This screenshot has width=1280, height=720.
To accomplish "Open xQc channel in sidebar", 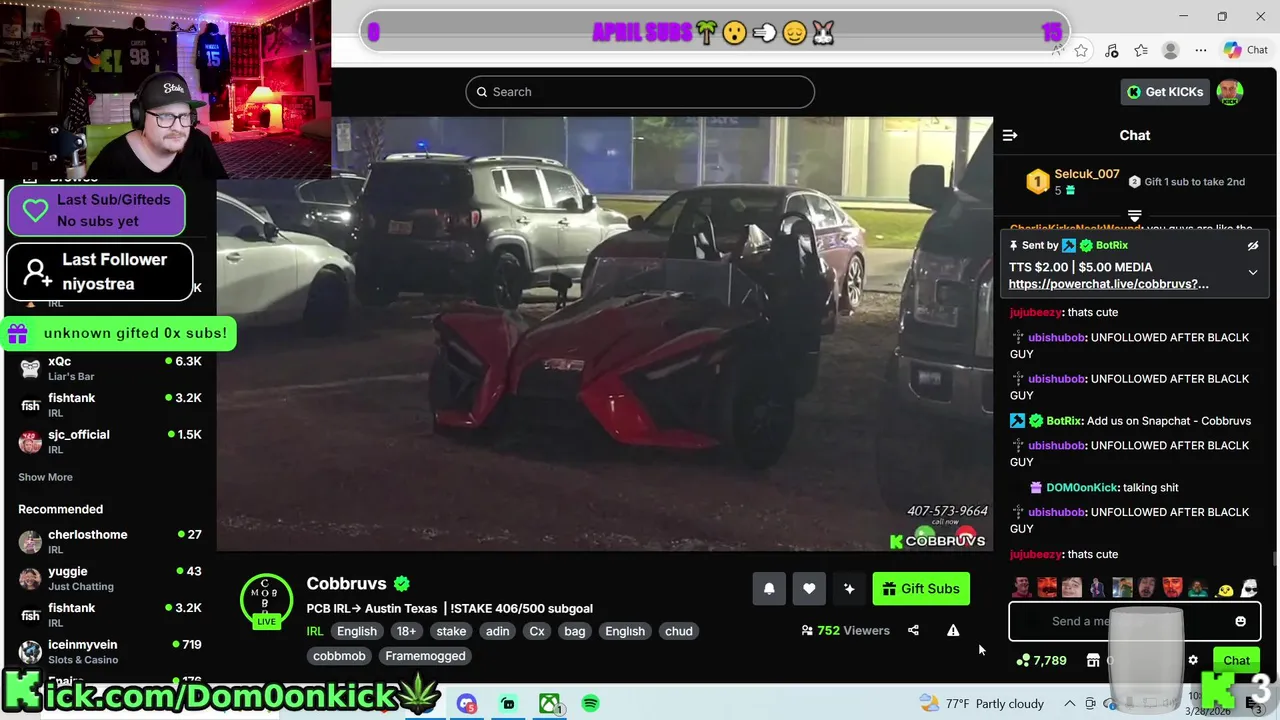I will coord(110,368).
